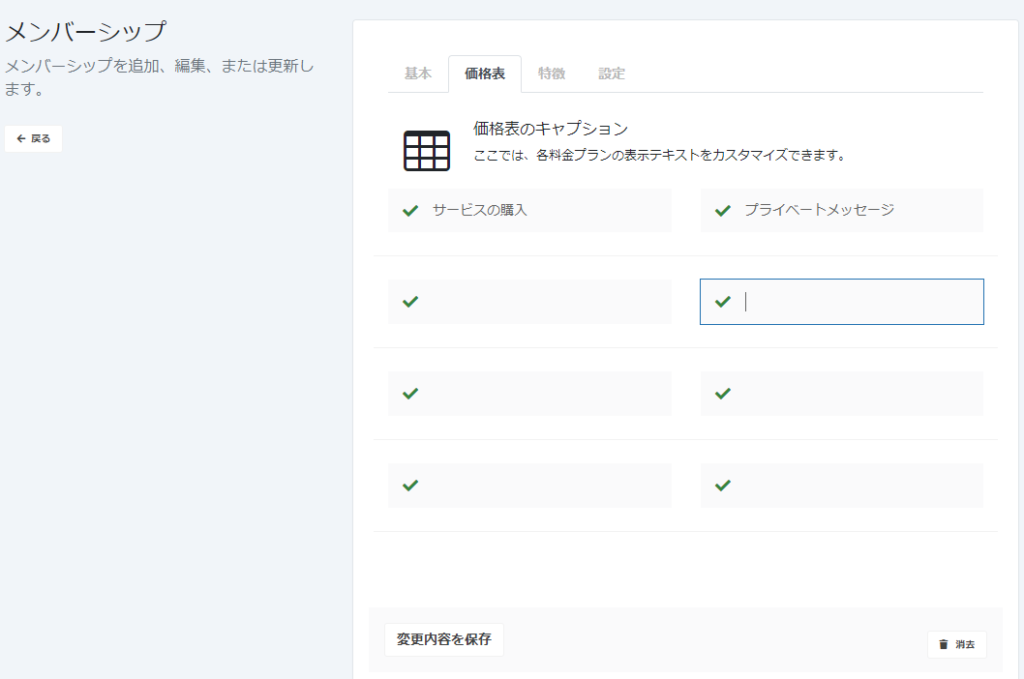Click checkmark in second row left field
Screen dimensions: 1024x679
pos(410,302)
